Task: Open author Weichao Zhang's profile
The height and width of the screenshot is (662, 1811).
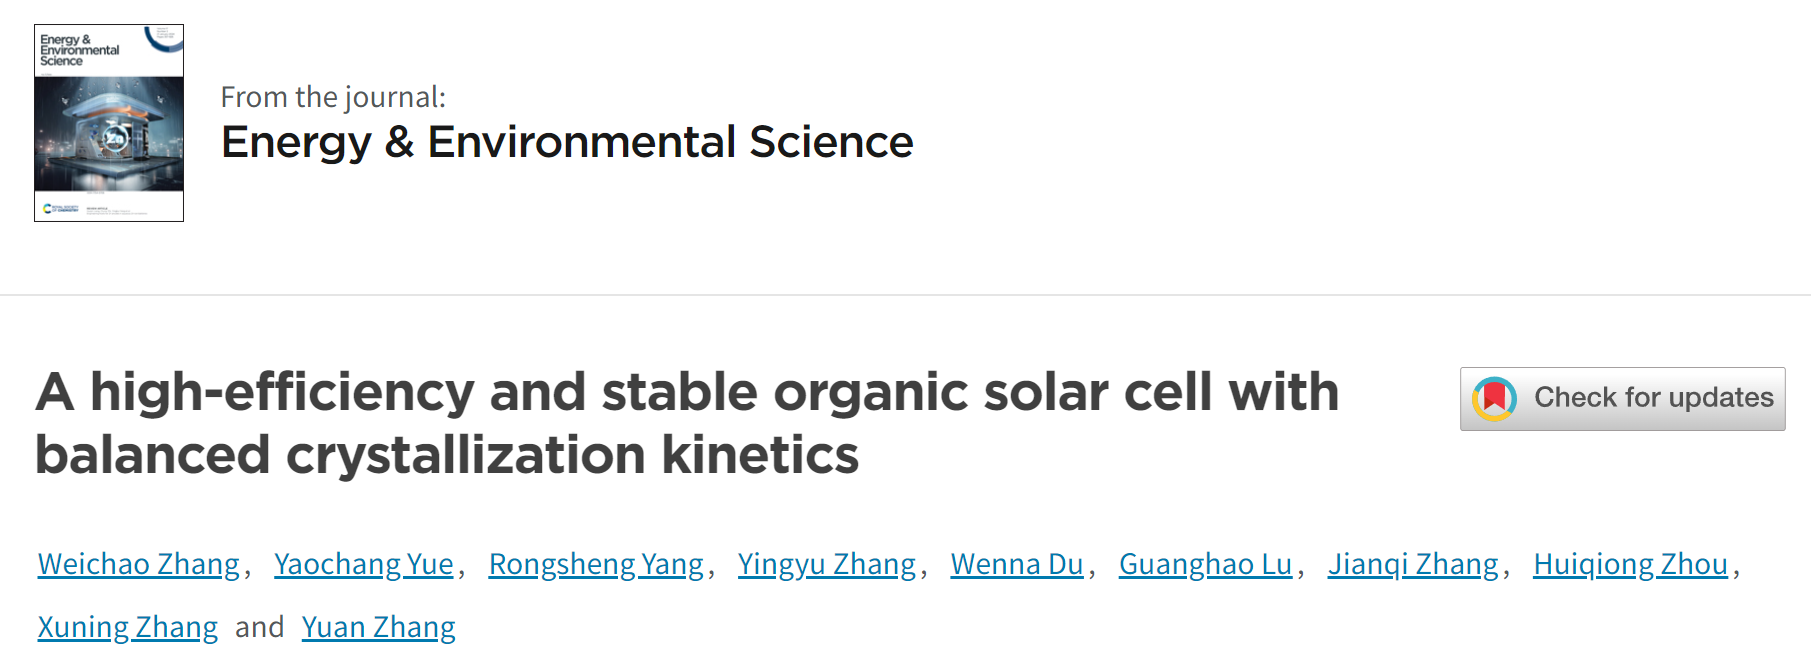Action: [139, 564]
